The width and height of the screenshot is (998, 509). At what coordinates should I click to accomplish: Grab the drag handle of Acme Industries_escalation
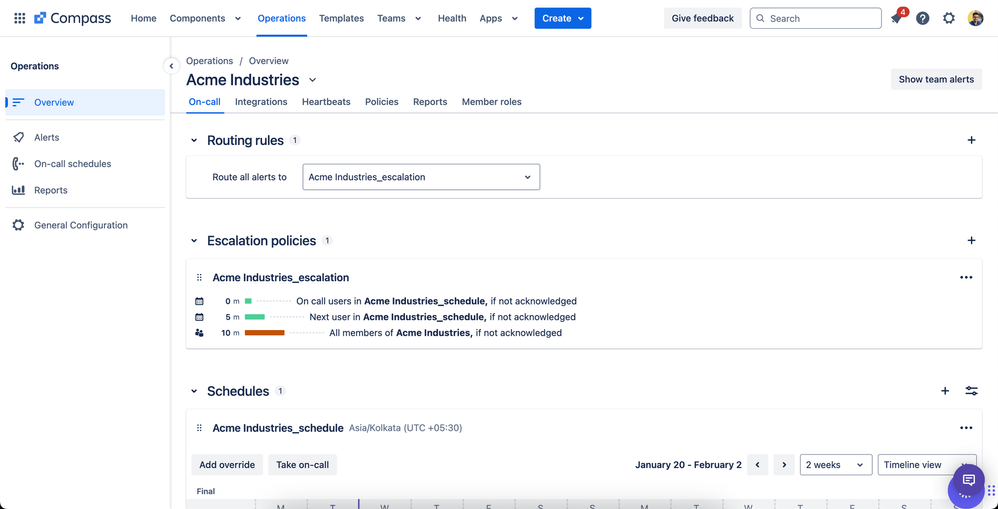(x=199, y=277)
